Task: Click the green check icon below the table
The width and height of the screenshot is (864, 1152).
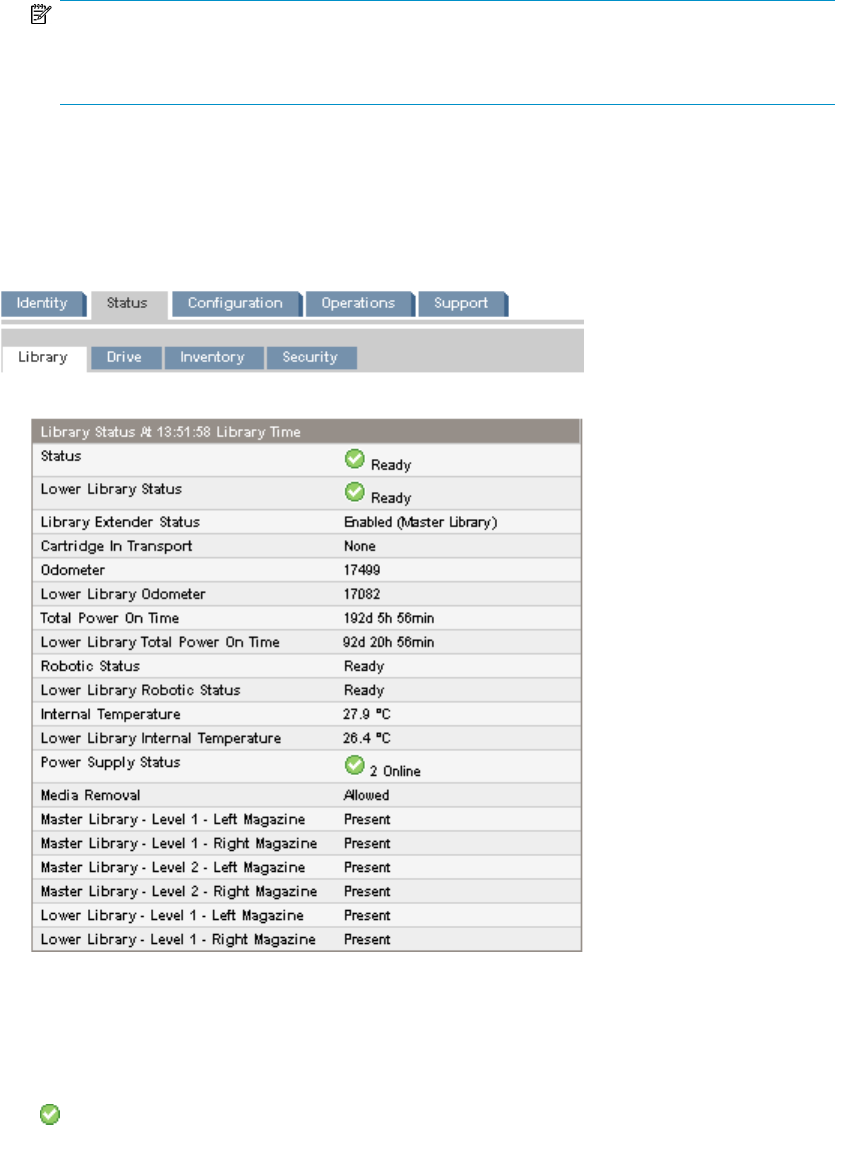Action: (x=50, y=1115)
